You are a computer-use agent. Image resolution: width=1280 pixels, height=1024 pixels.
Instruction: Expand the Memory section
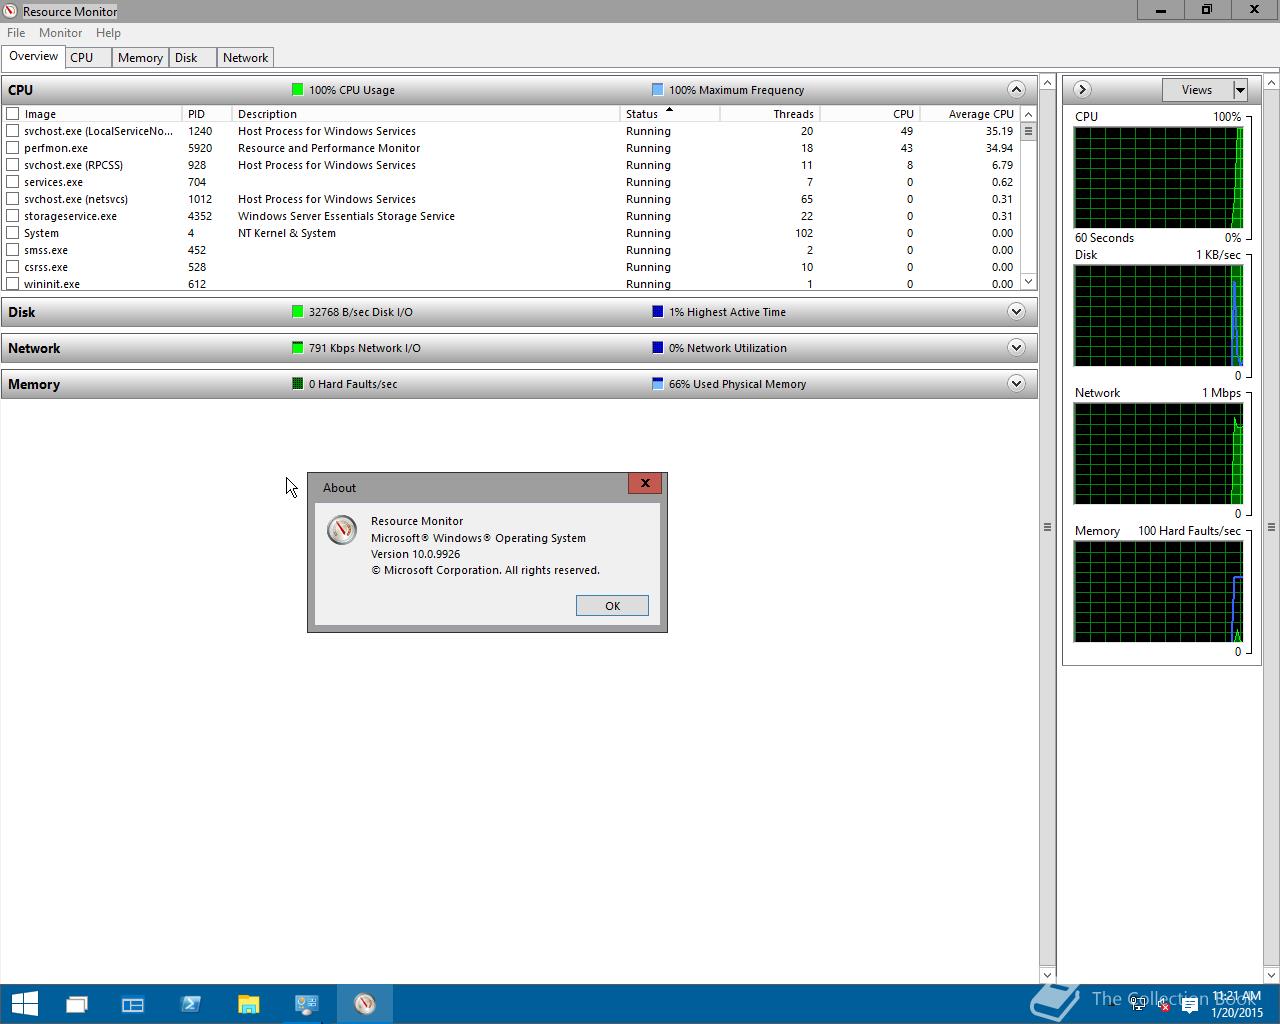[1016, 383]
